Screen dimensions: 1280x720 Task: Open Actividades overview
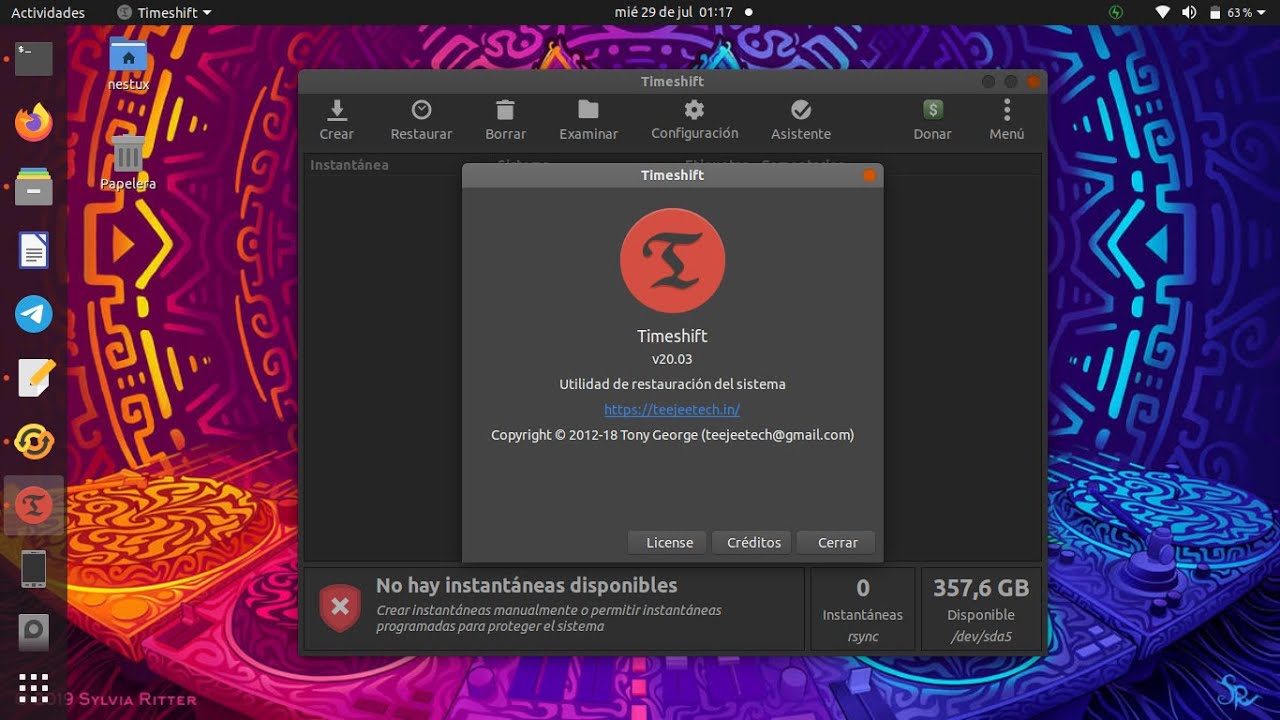coord(48,13)
